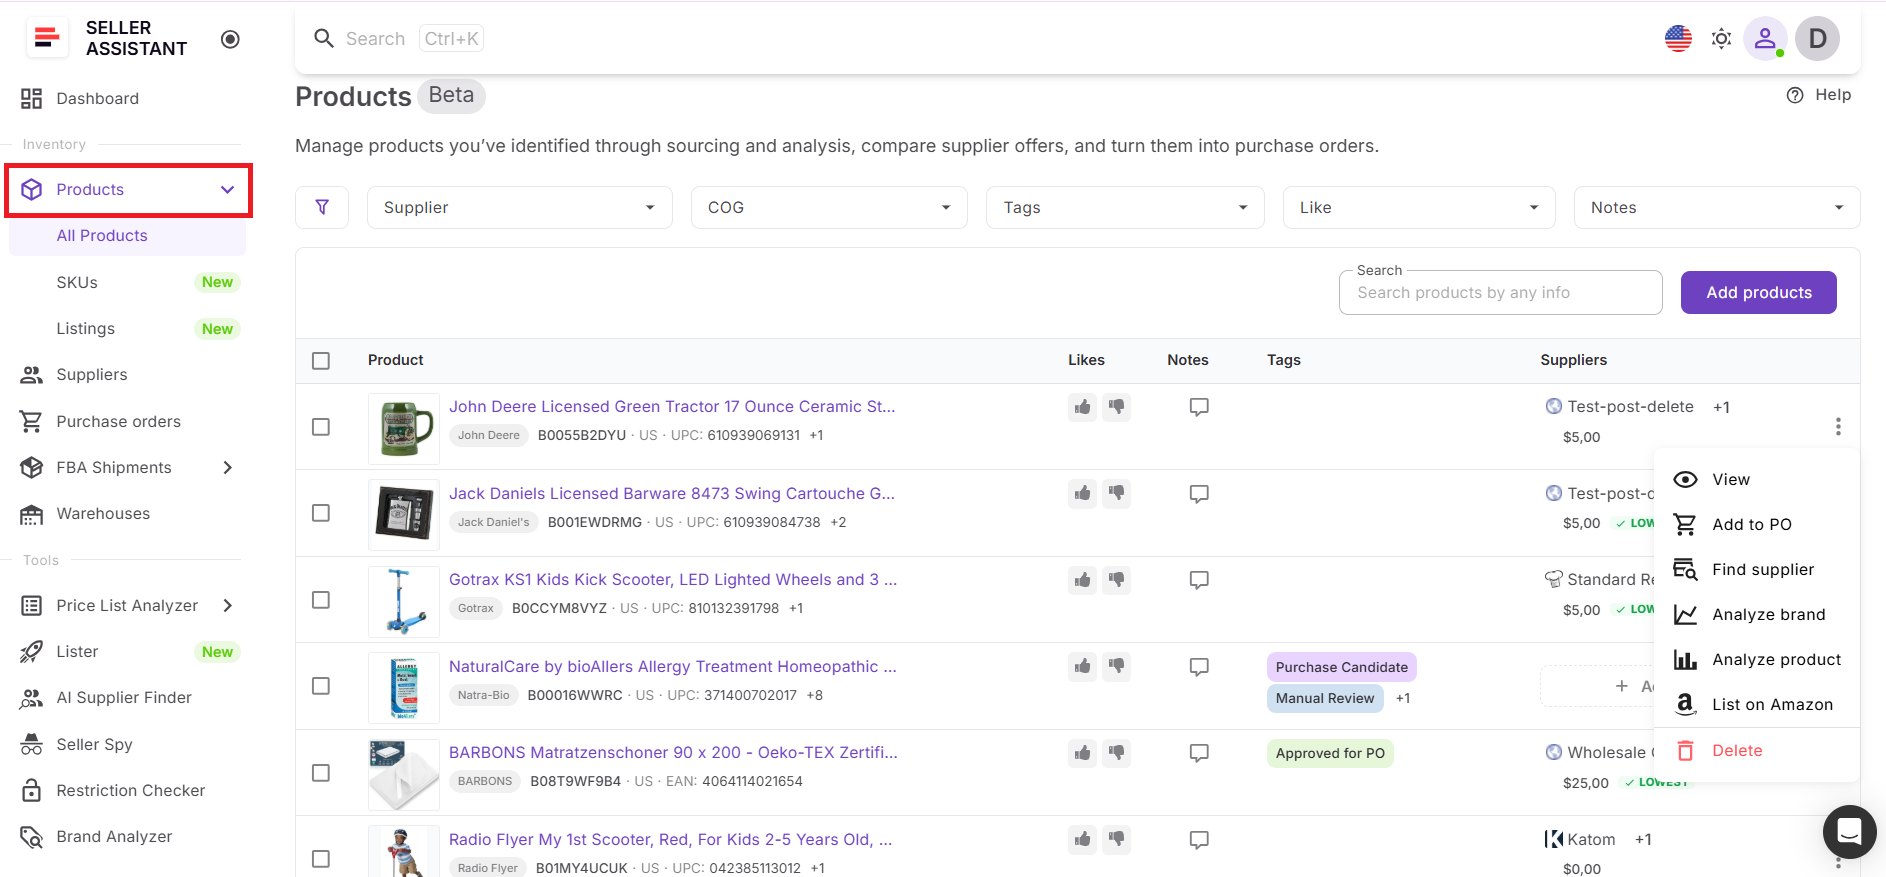1886x877 pixels.
Task: Open the AI Supplier Finder tool
Action: [124, 698]
